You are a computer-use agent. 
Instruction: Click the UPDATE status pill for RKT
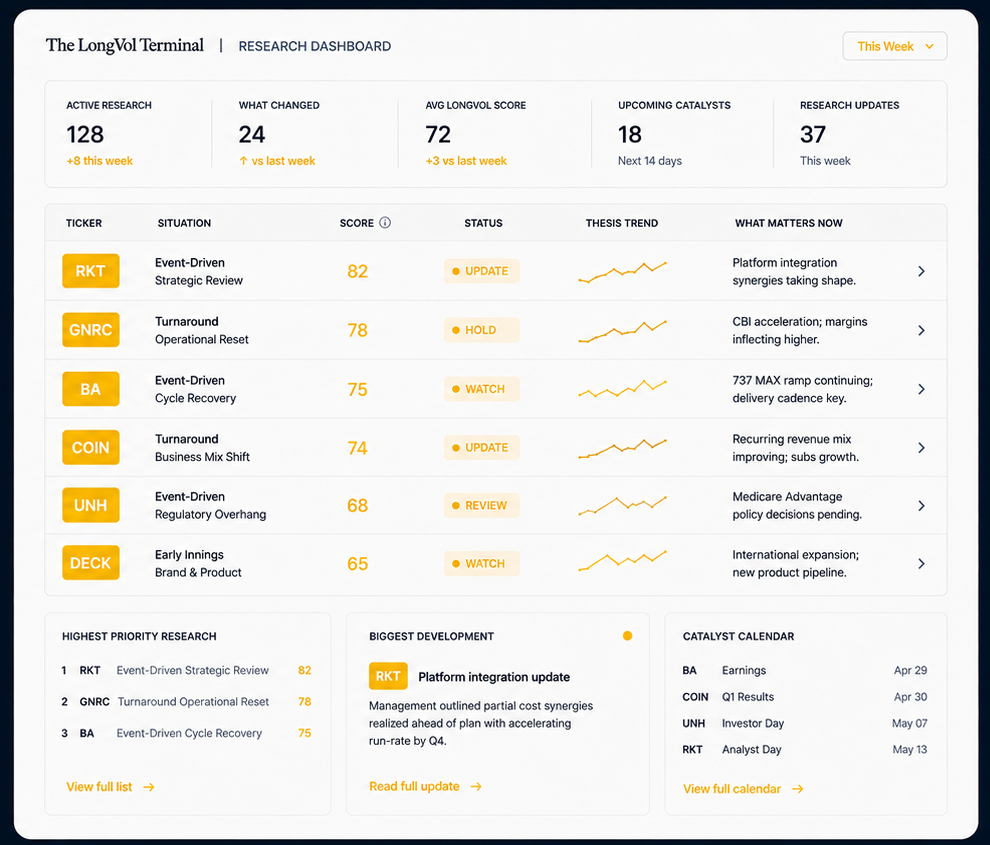pos(482,271)
